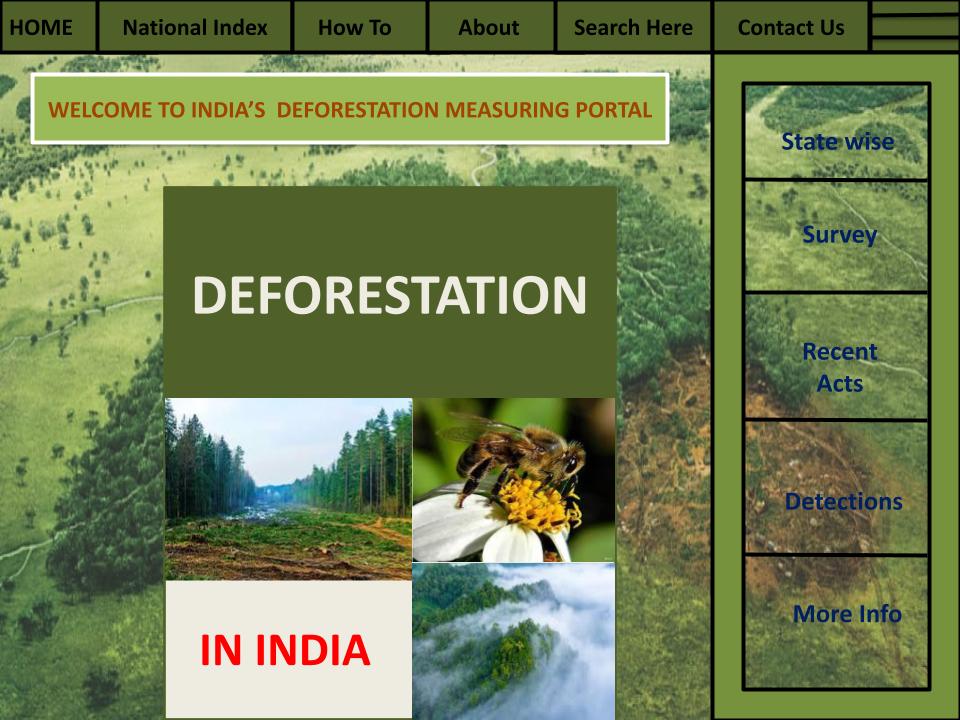Click the IN INDIA text panel
The image size is (960, 720).
[x=288, y=649]
